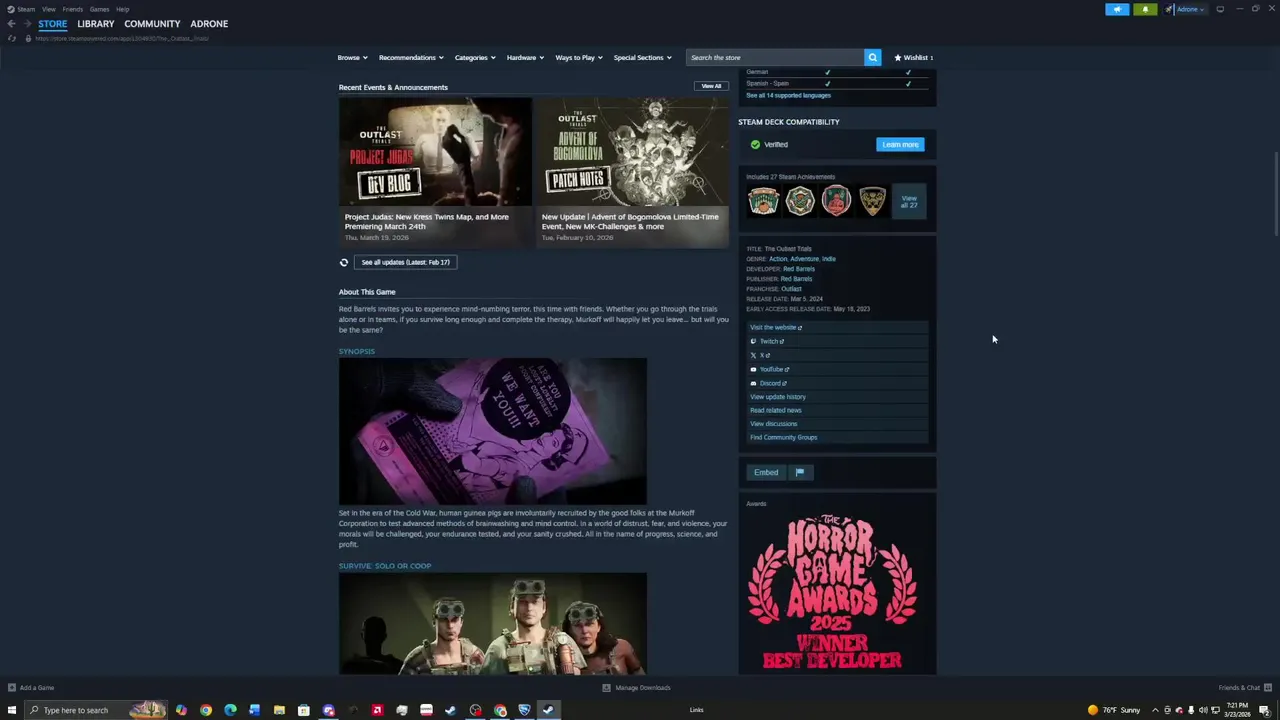This screenshot has width=1280, height=720.
Task: Switch to the STORE tab
Action: 53,24
